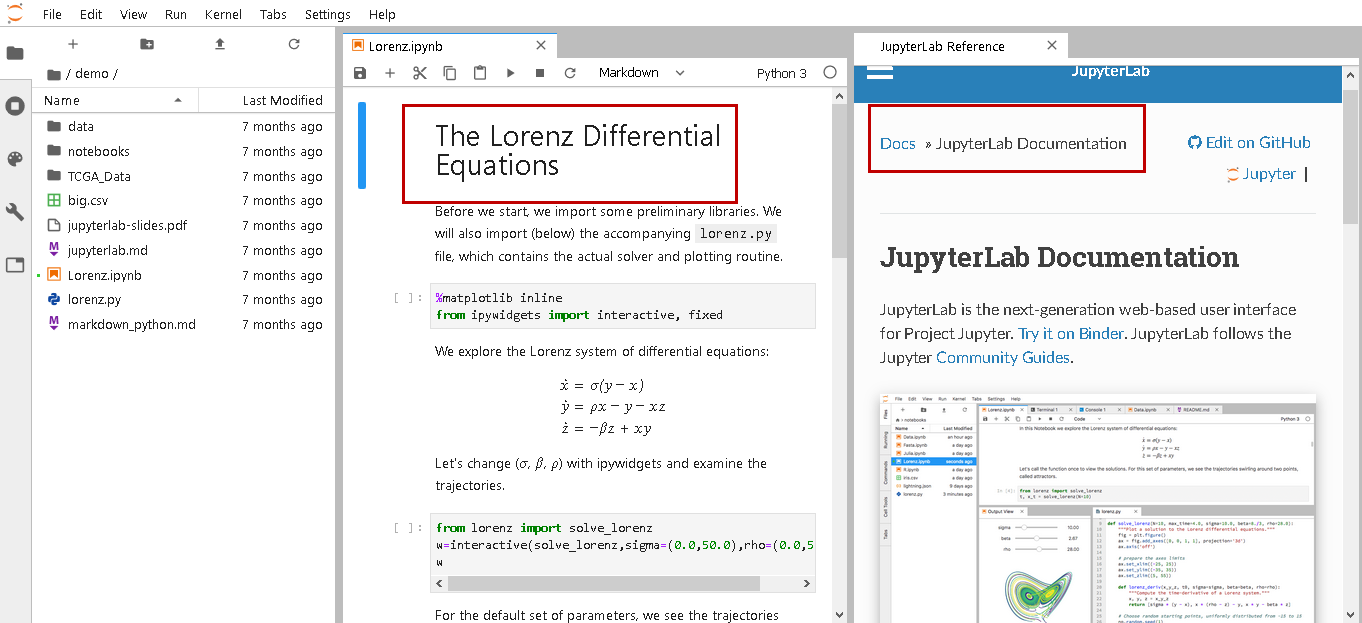
Task: Select the Lorenz.ipynb tab
Action: click(449, 46)
